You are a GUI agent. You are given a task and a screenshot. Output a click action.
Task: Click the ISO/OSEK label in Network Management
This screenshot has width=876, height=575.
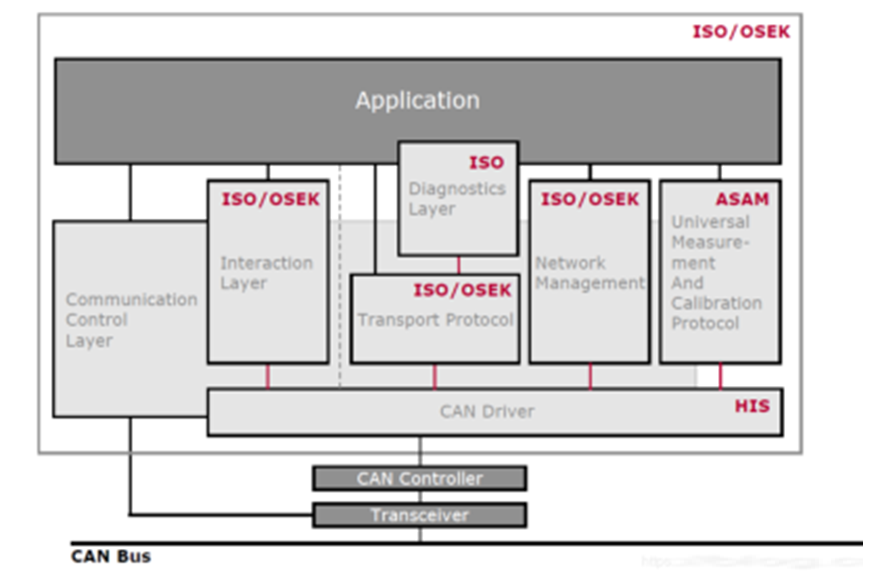[590, 199]
